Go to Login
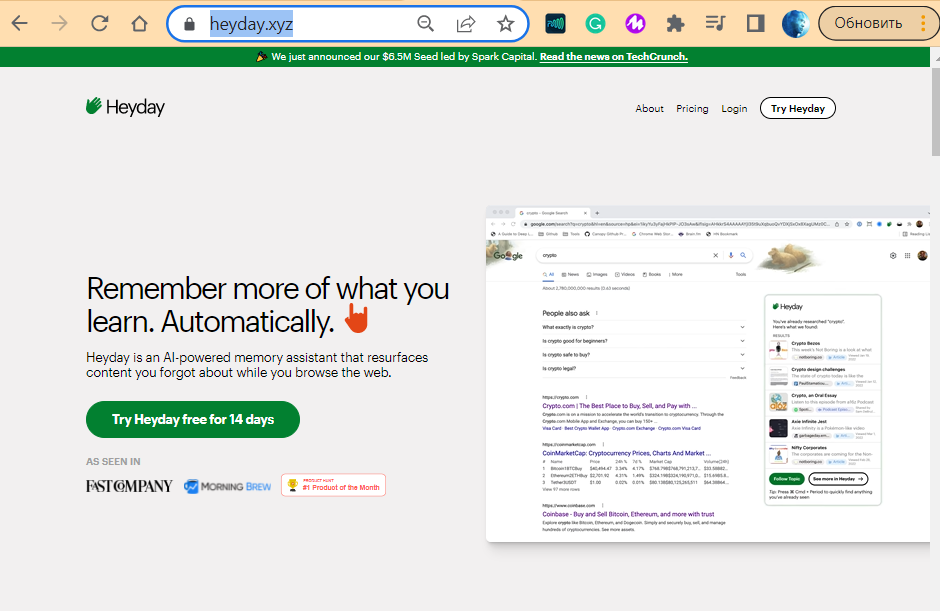This screenshot has width=940, height=611. pyautogui.click(x=734, y=109)
